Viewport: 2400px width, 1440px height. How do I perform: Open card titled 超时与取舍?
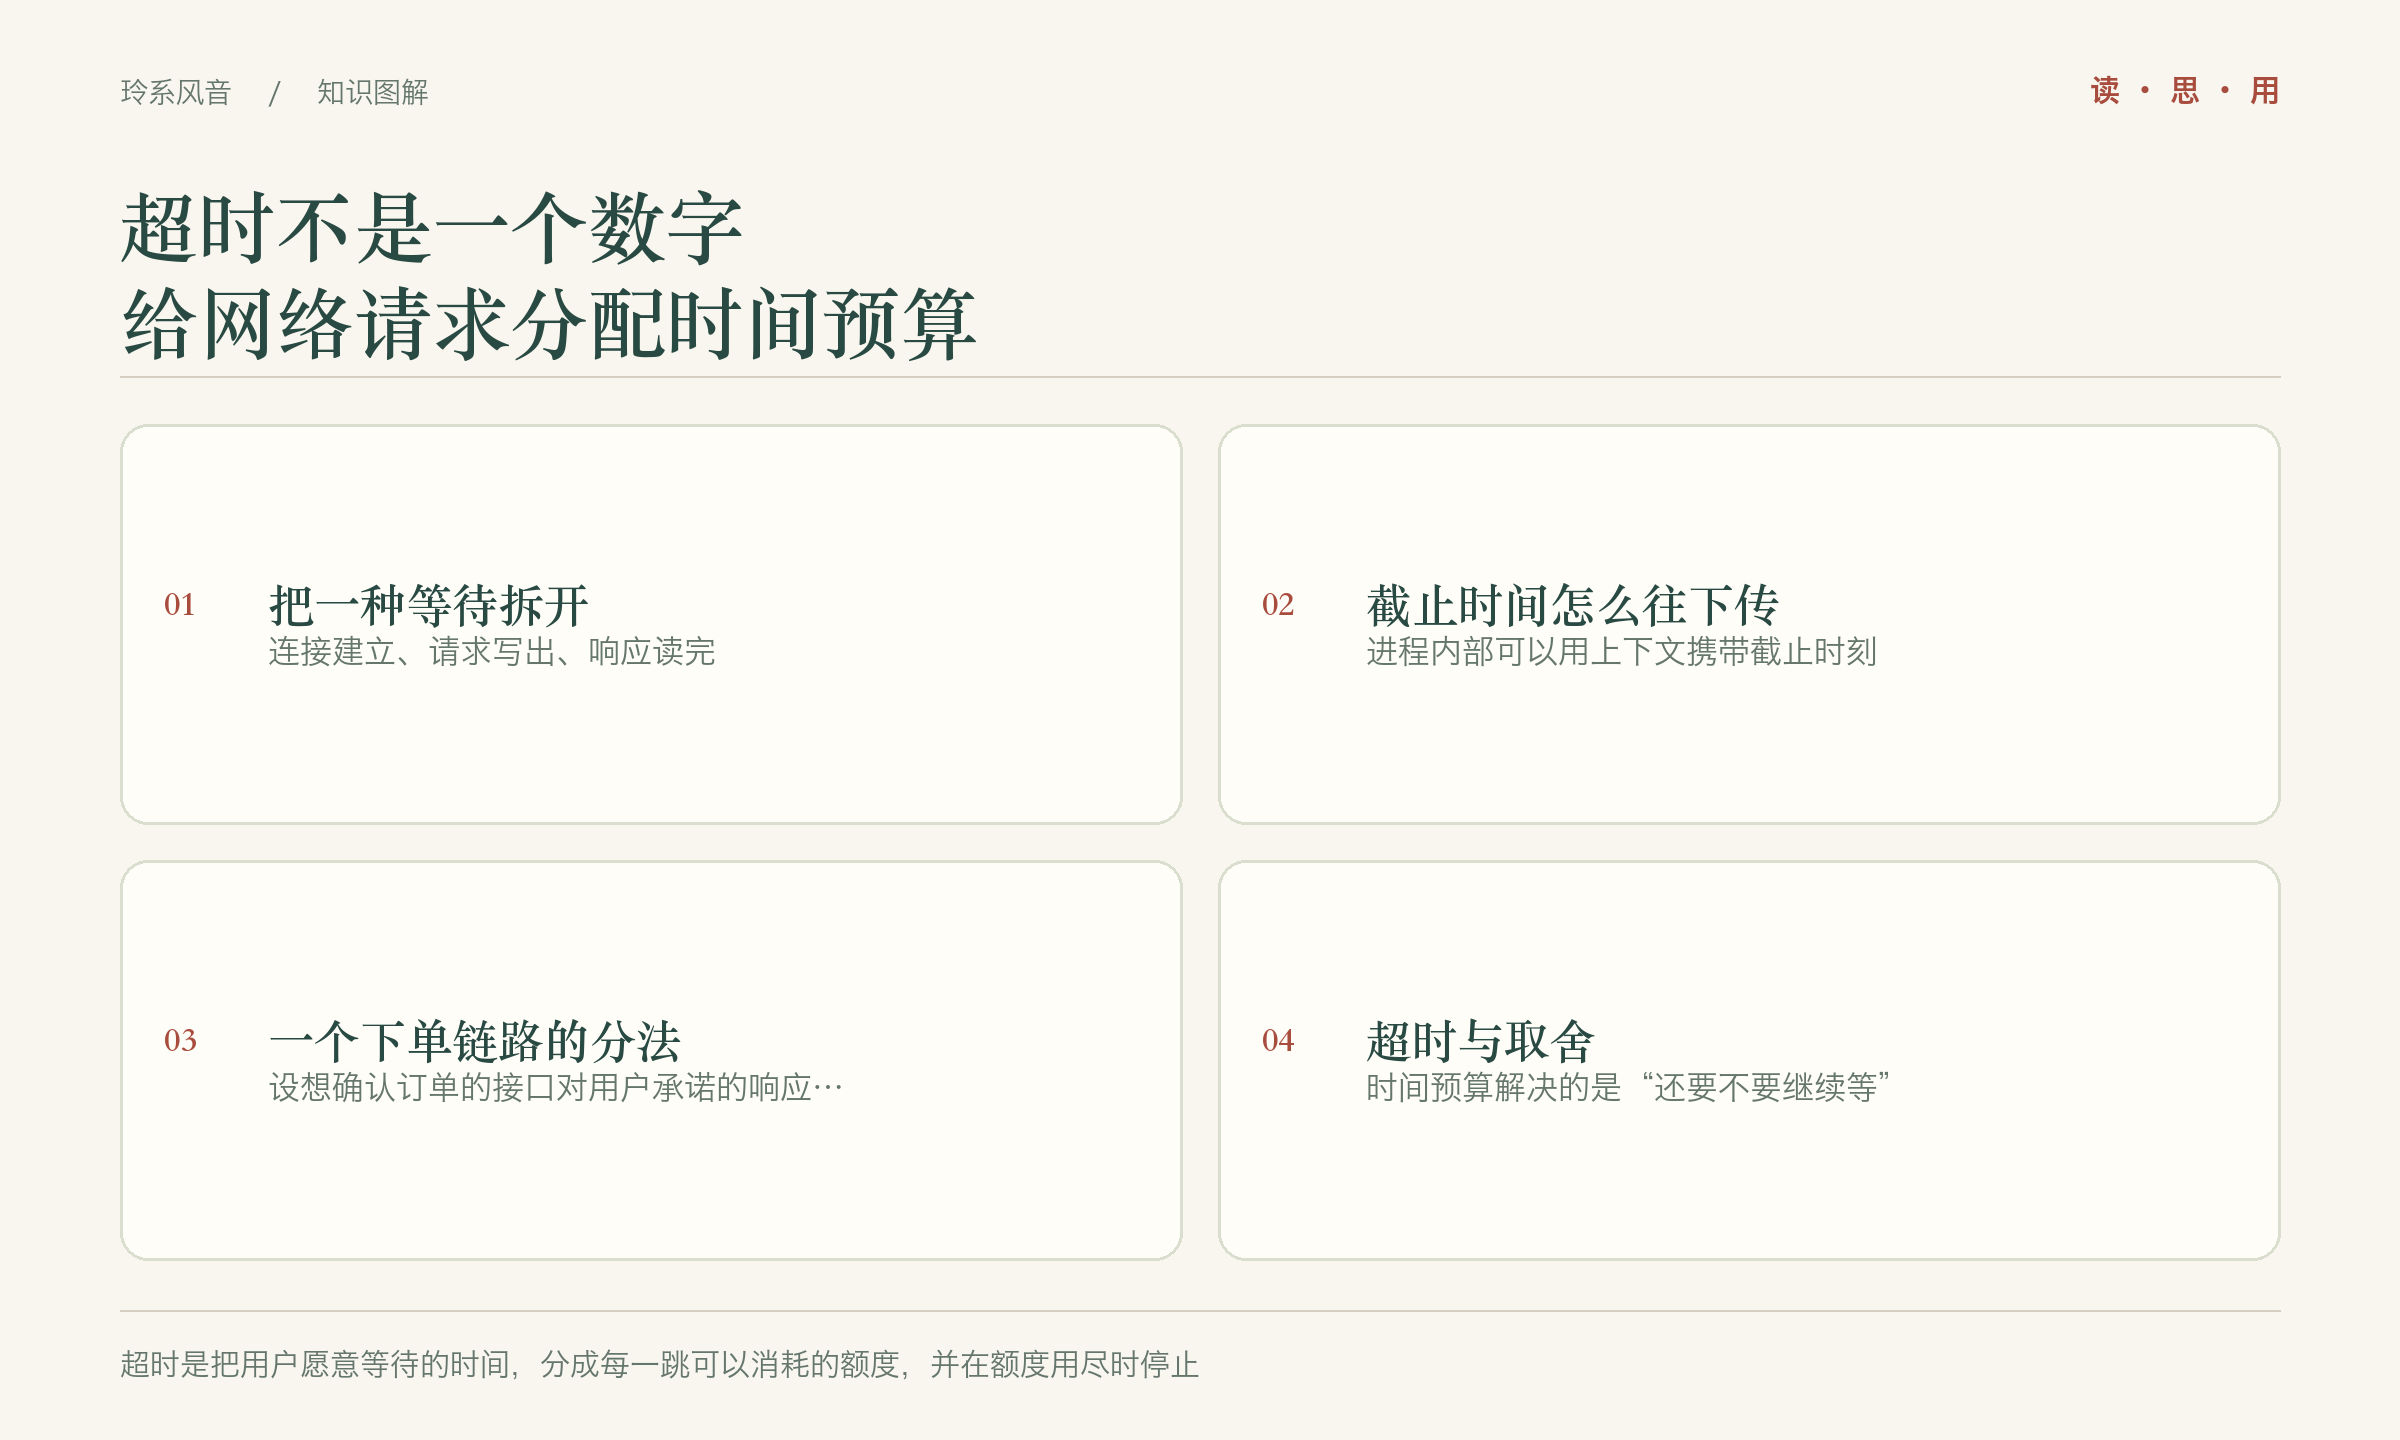[1749, 1060]
